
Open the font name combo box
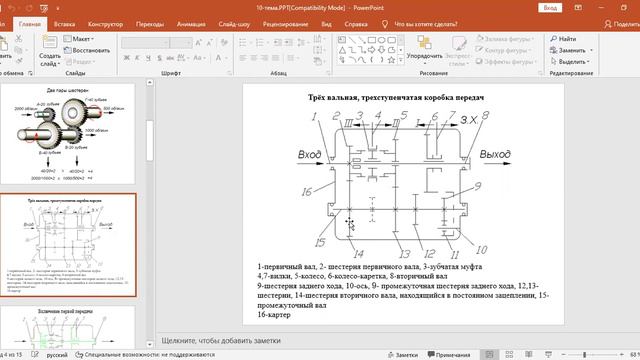pos(145,43)
